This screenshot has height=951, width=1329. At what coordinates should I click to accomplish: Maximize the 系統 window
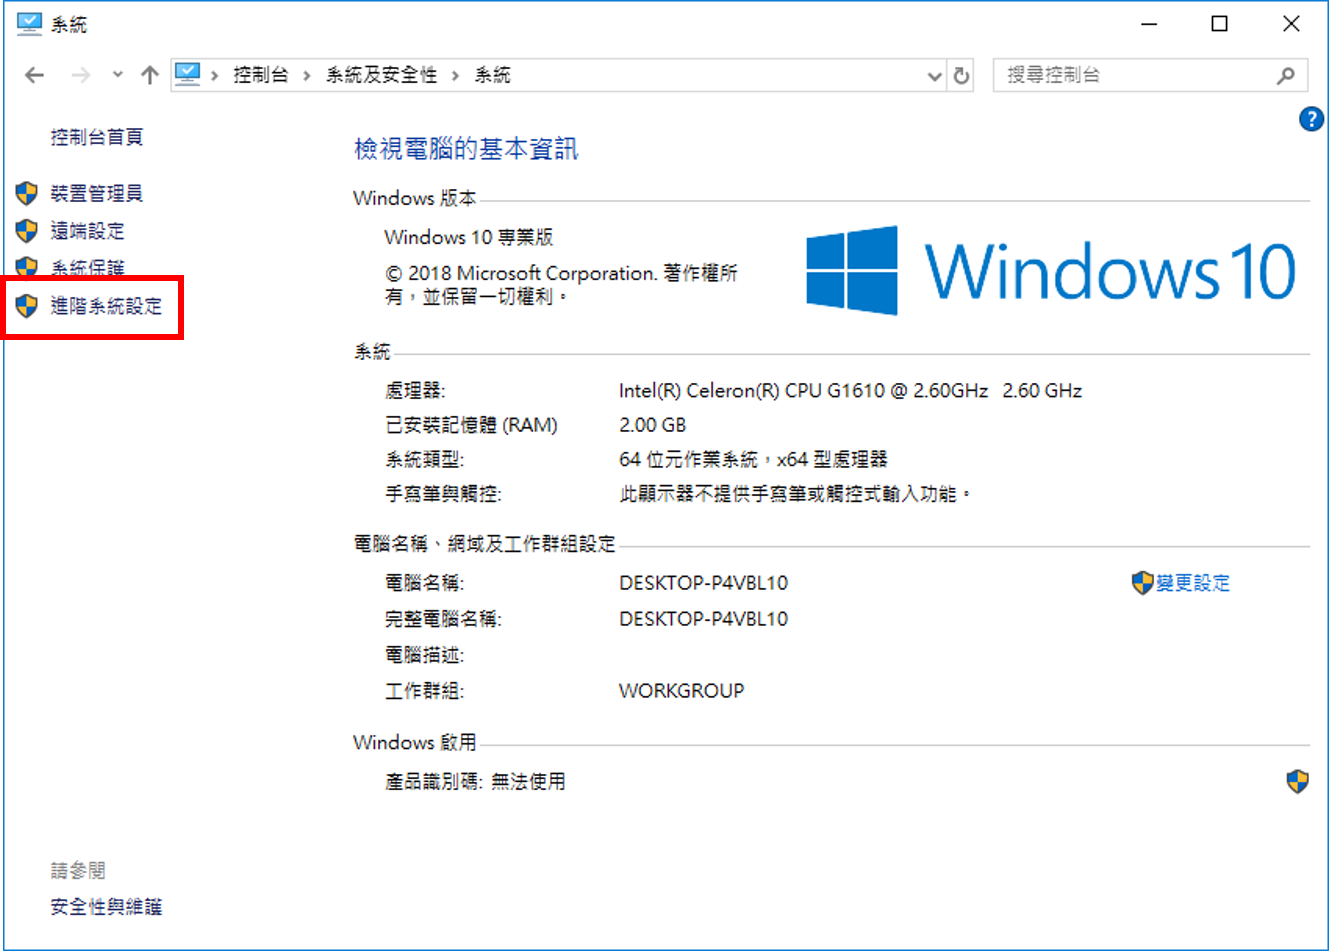[x=1220, y=24]
